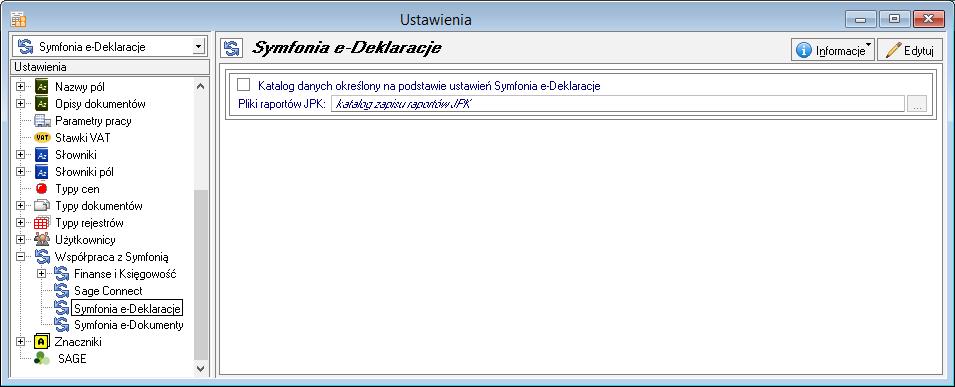Image resolution: width=955 pixels, height=387 pixels.
Task: Click the panel header Symfonia e-Deklaracje icon
Action: pyautogui.click(x=231, y=49)
